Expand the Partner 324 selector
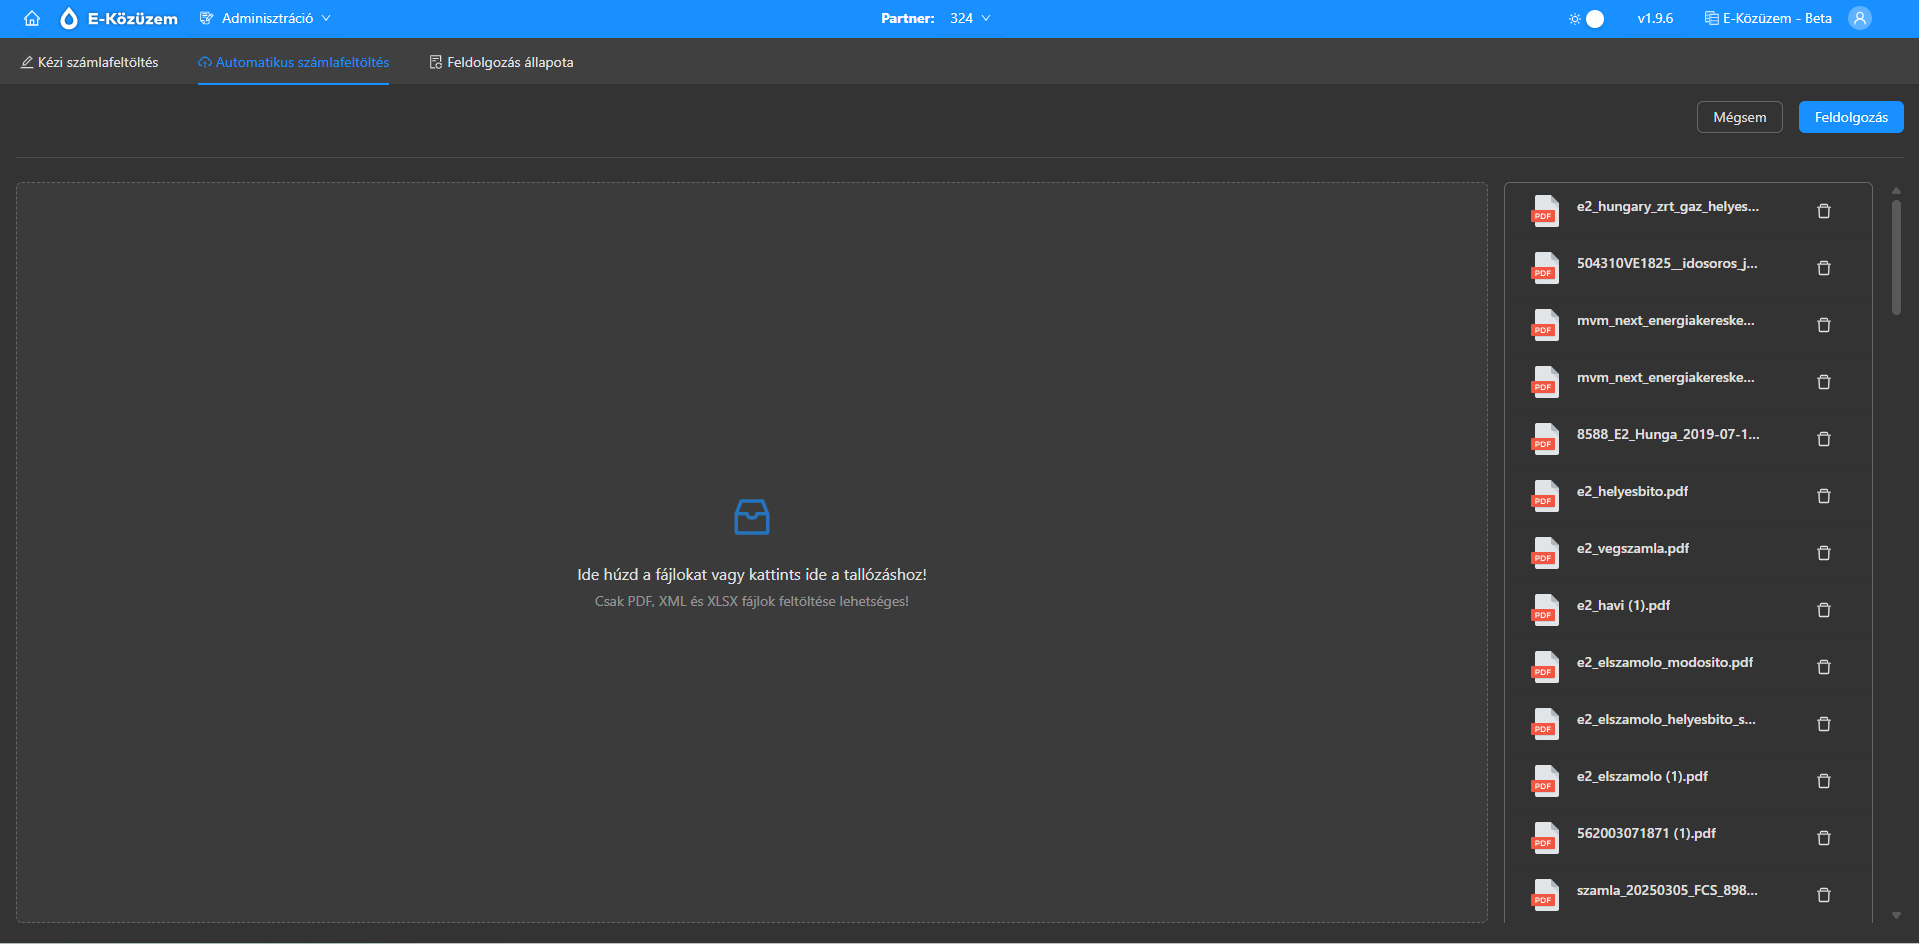 coord(969,18)
